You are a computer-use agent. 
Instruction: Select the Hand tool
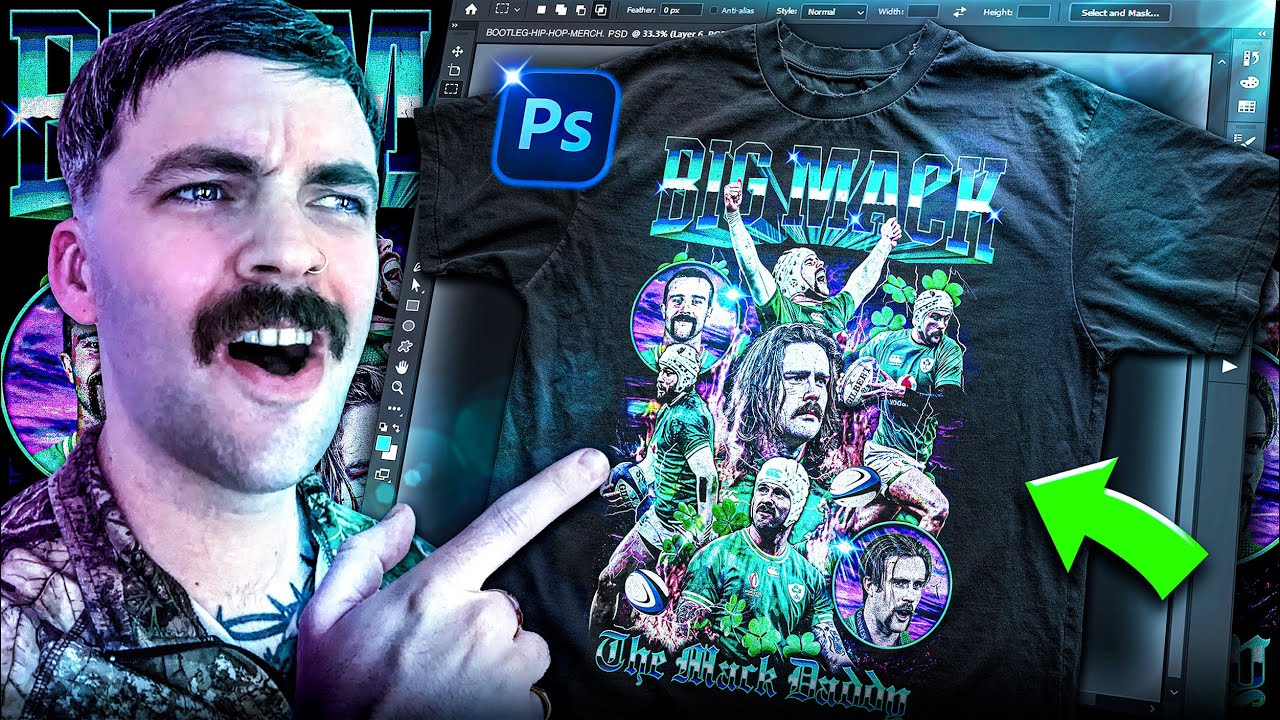click(404, 369)
